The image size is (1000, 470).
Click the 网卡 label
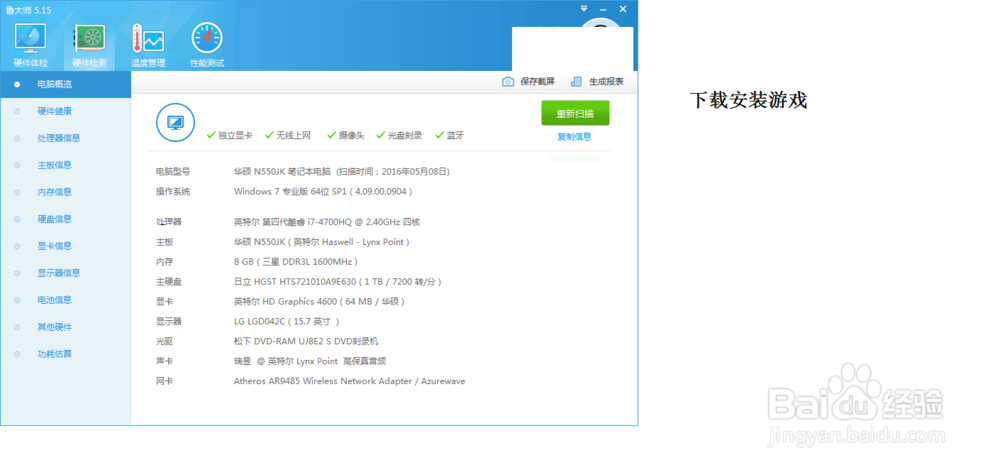pyautogui.click(x=165, y=381)
